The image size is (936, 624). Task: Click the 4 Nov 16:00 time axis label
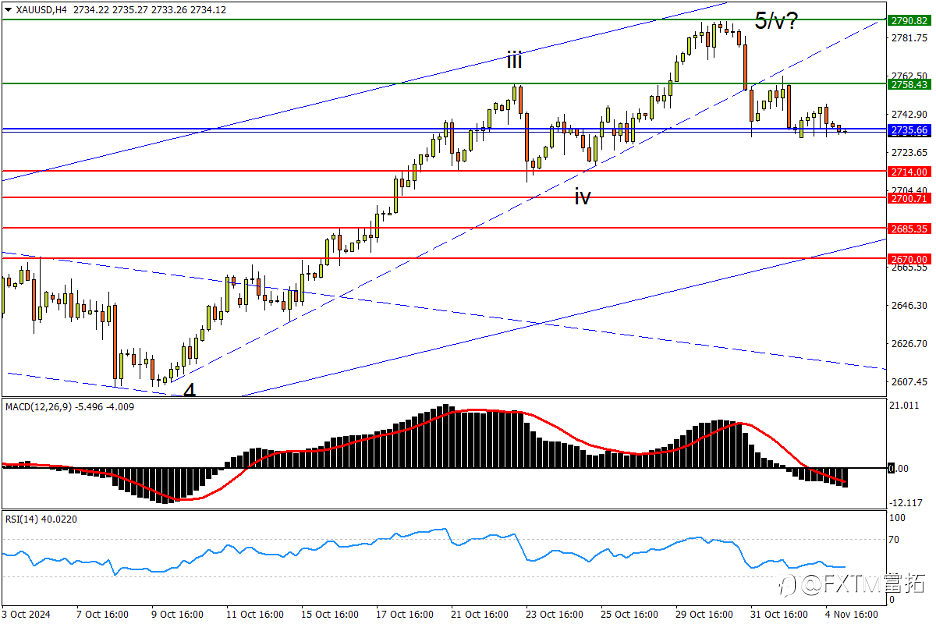(852, 614)
